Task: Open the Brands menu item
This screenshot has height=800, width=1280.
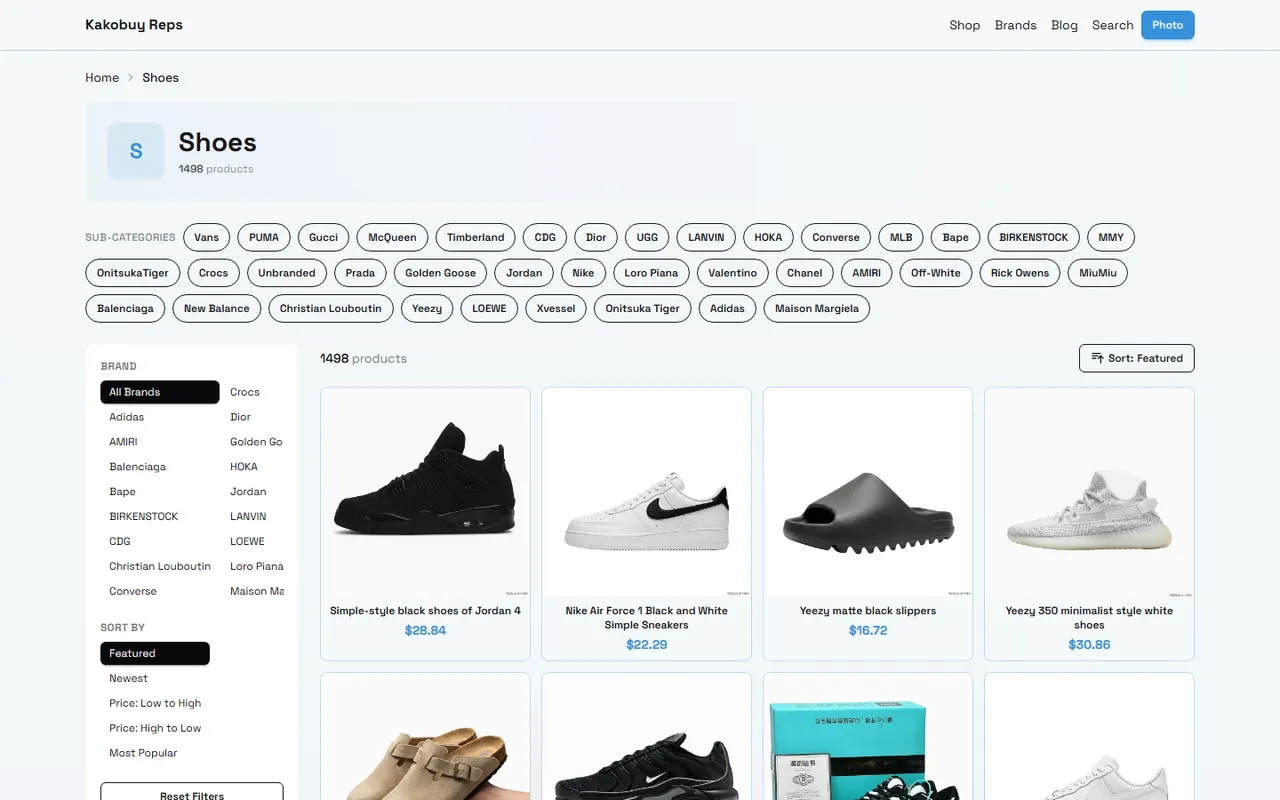Action: click(1015, 25)
